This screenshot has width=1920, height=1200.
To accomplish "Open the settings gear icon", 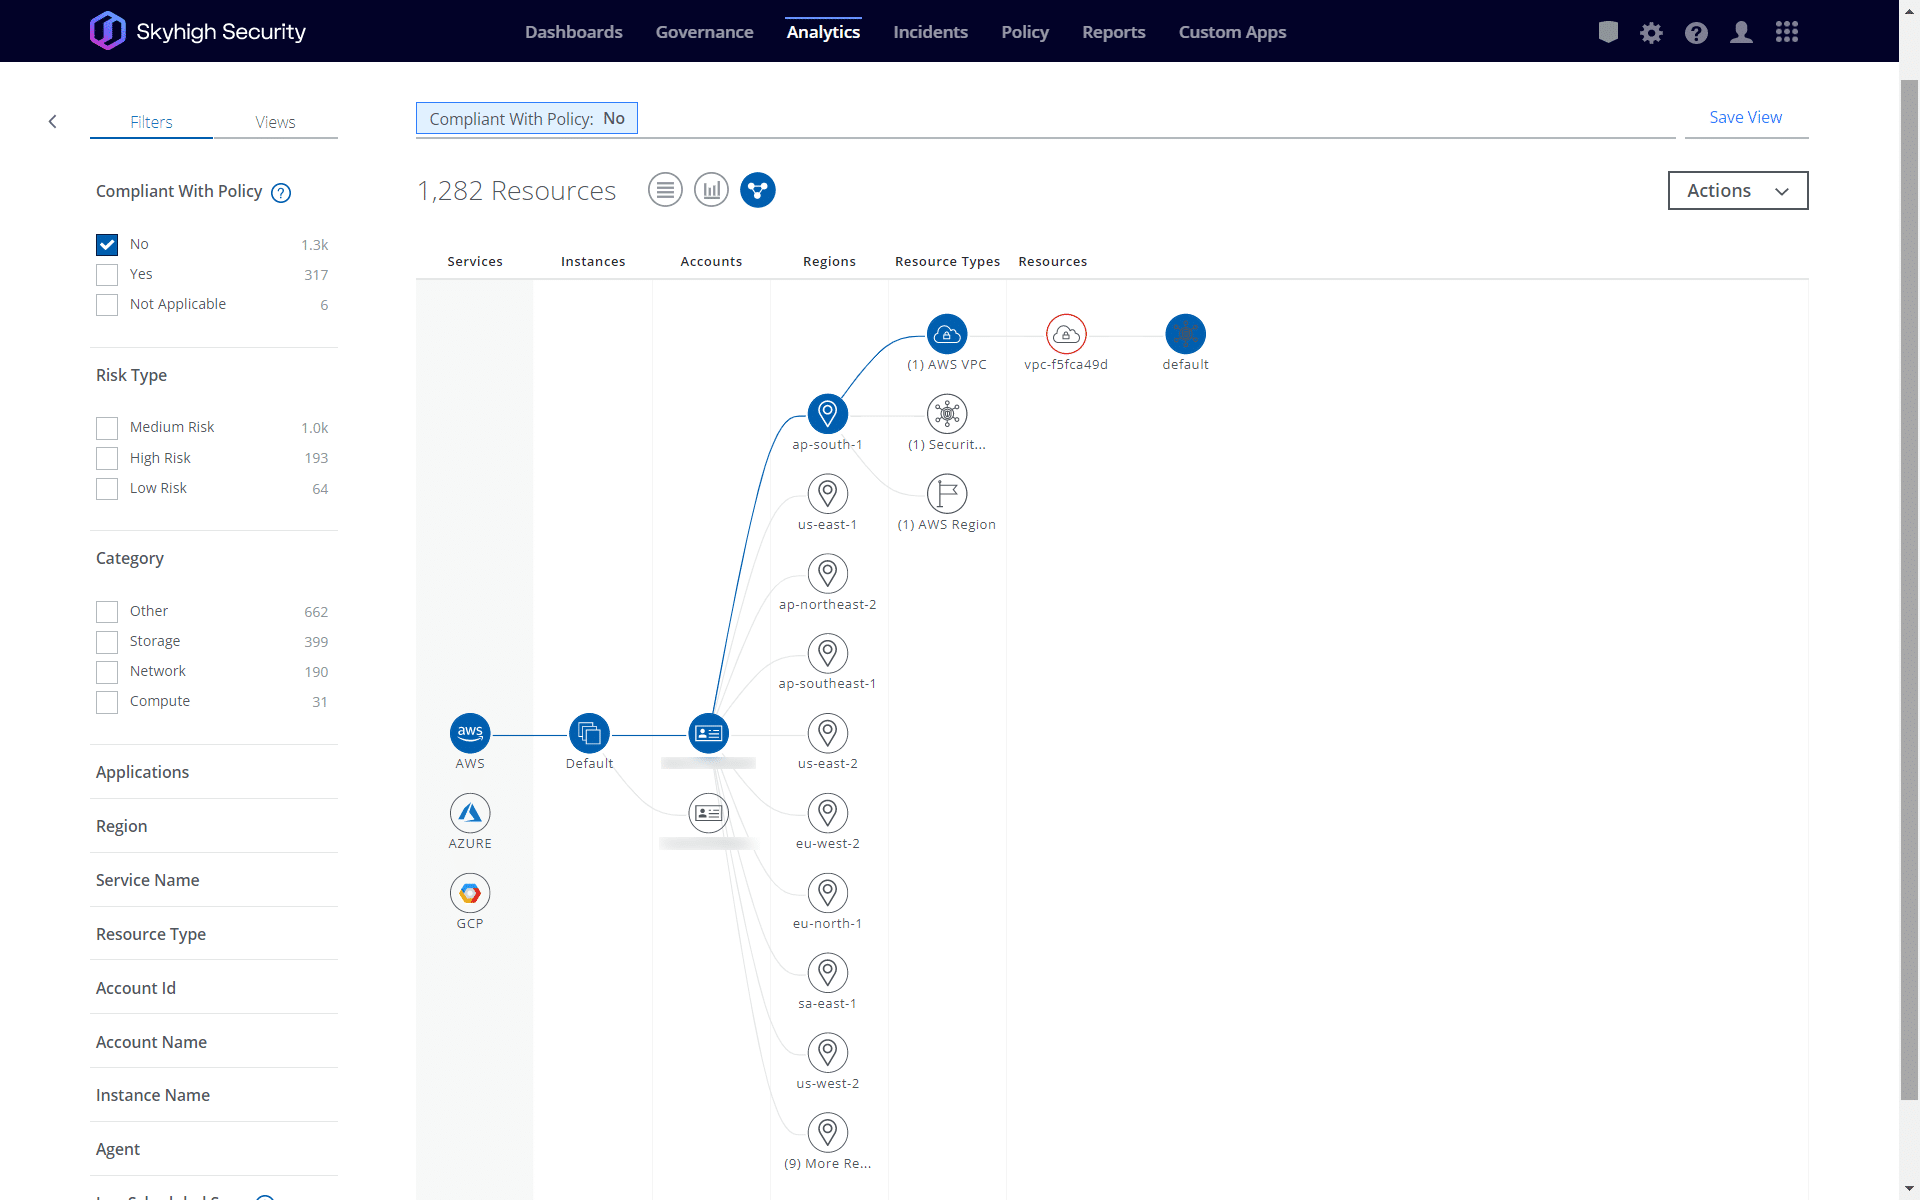I will (x=1651, y=32).
